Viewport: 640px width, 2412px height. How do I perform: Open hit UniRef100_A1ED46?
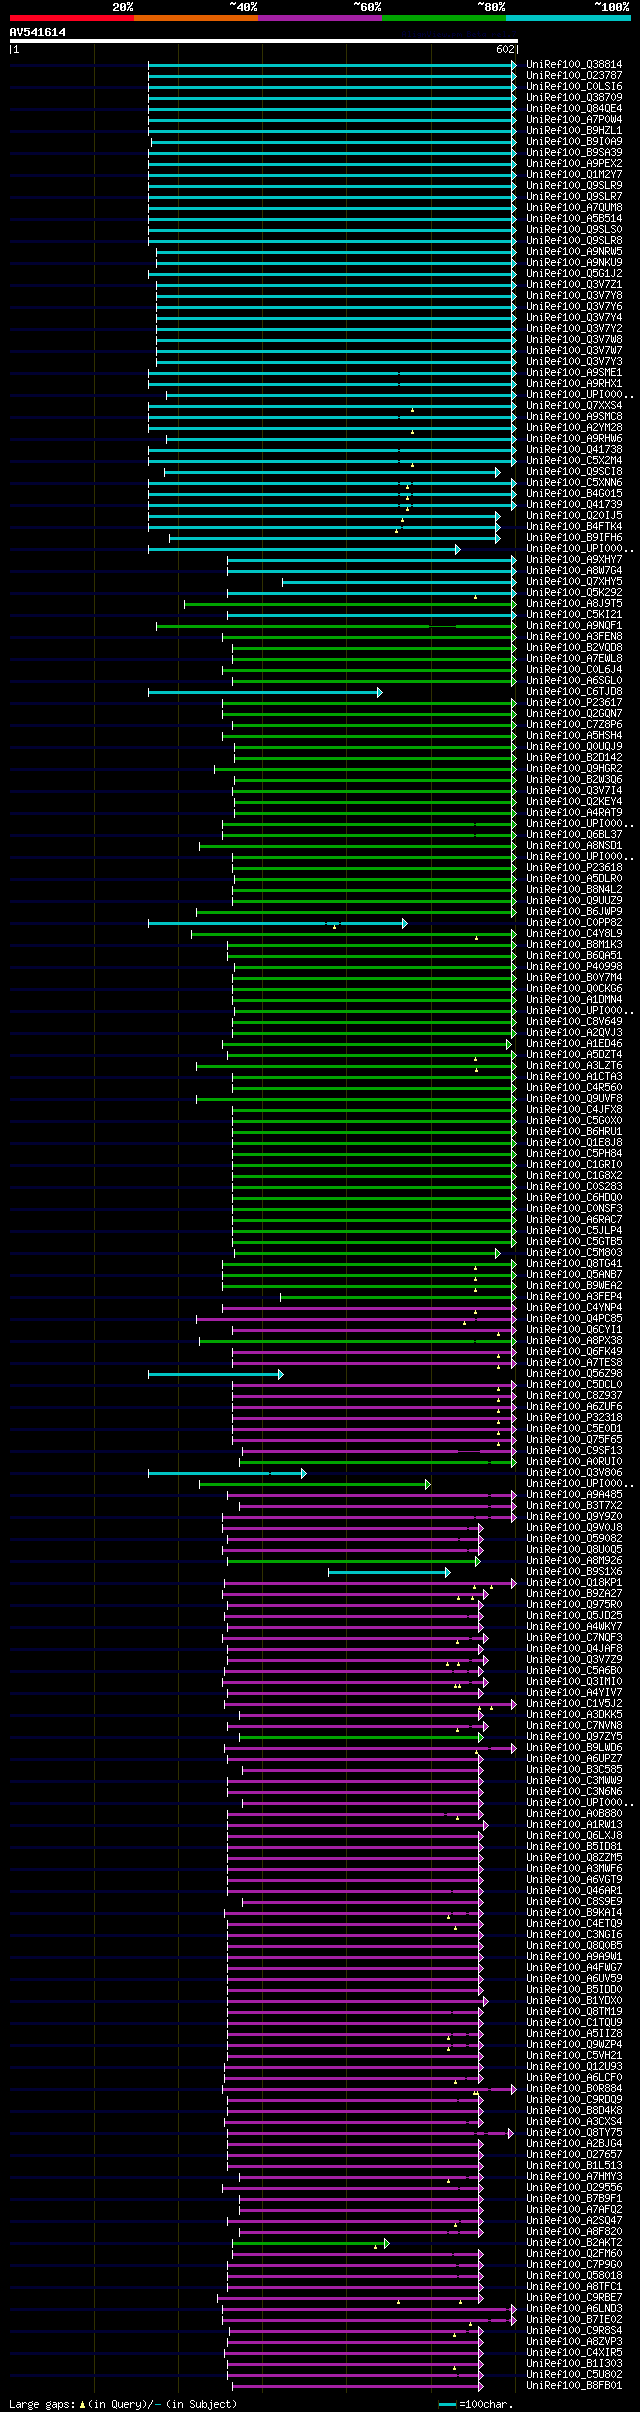click(x=574, y=1044)
